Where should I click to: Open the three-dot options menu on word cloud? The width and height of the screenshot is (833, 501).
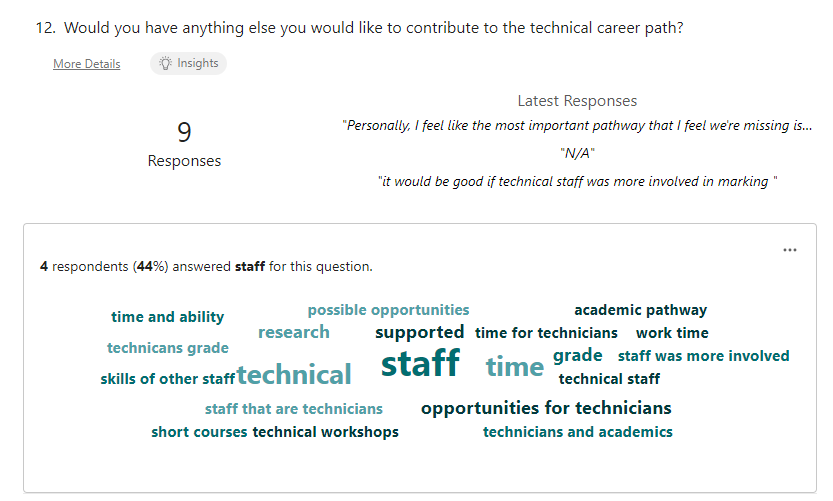pyautogui.click(x=789, y=250)
